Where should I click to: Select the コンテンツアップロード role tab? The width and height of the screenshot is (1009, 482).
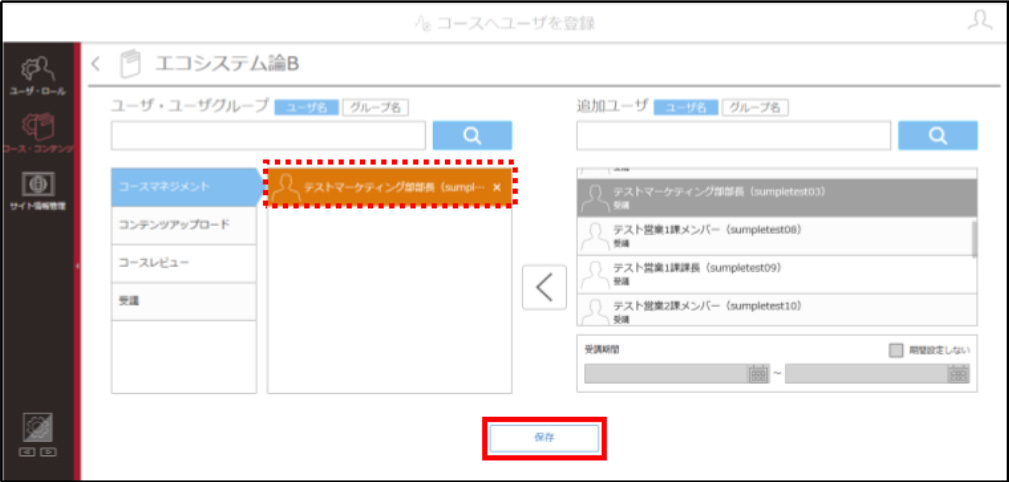point(184,225)
